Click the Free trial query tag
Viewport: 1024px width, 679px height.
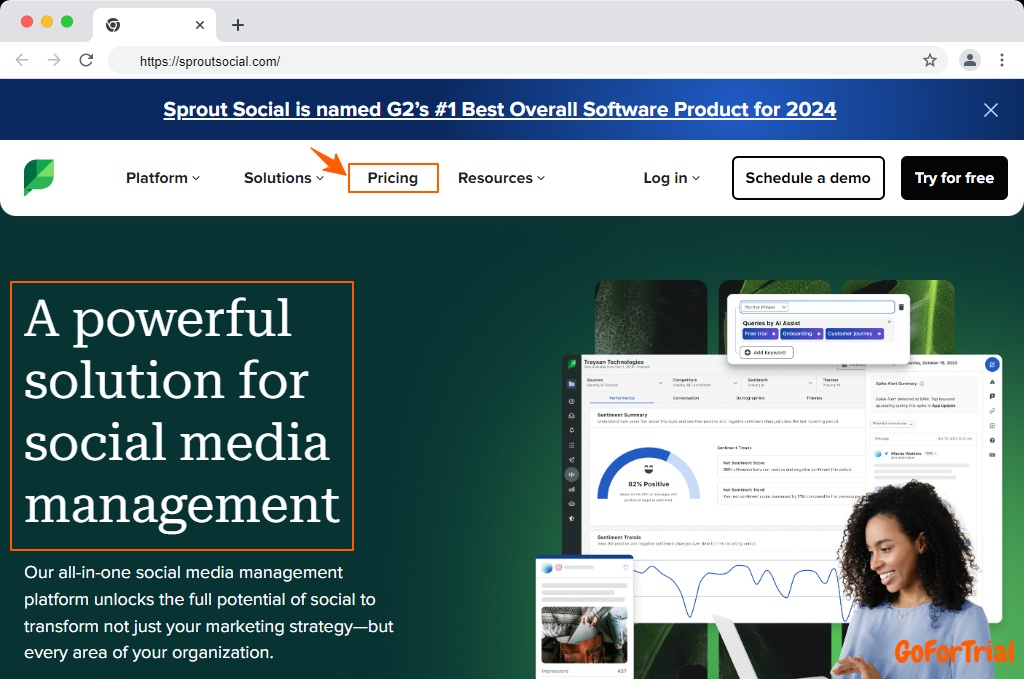coord(760,334)
